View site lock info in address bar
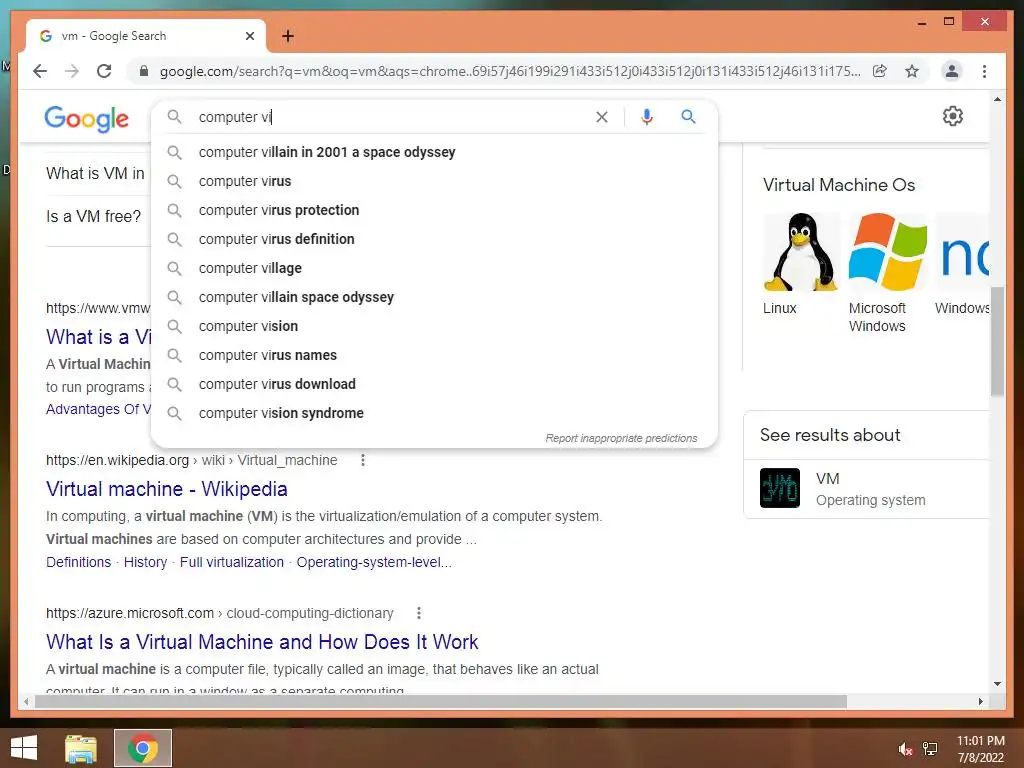Screen dimensions: 1024x768 (x=144, y=71)
